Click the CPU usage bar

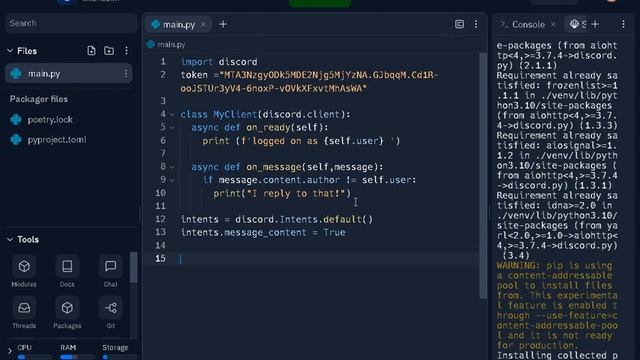click(x=34, y=357)
